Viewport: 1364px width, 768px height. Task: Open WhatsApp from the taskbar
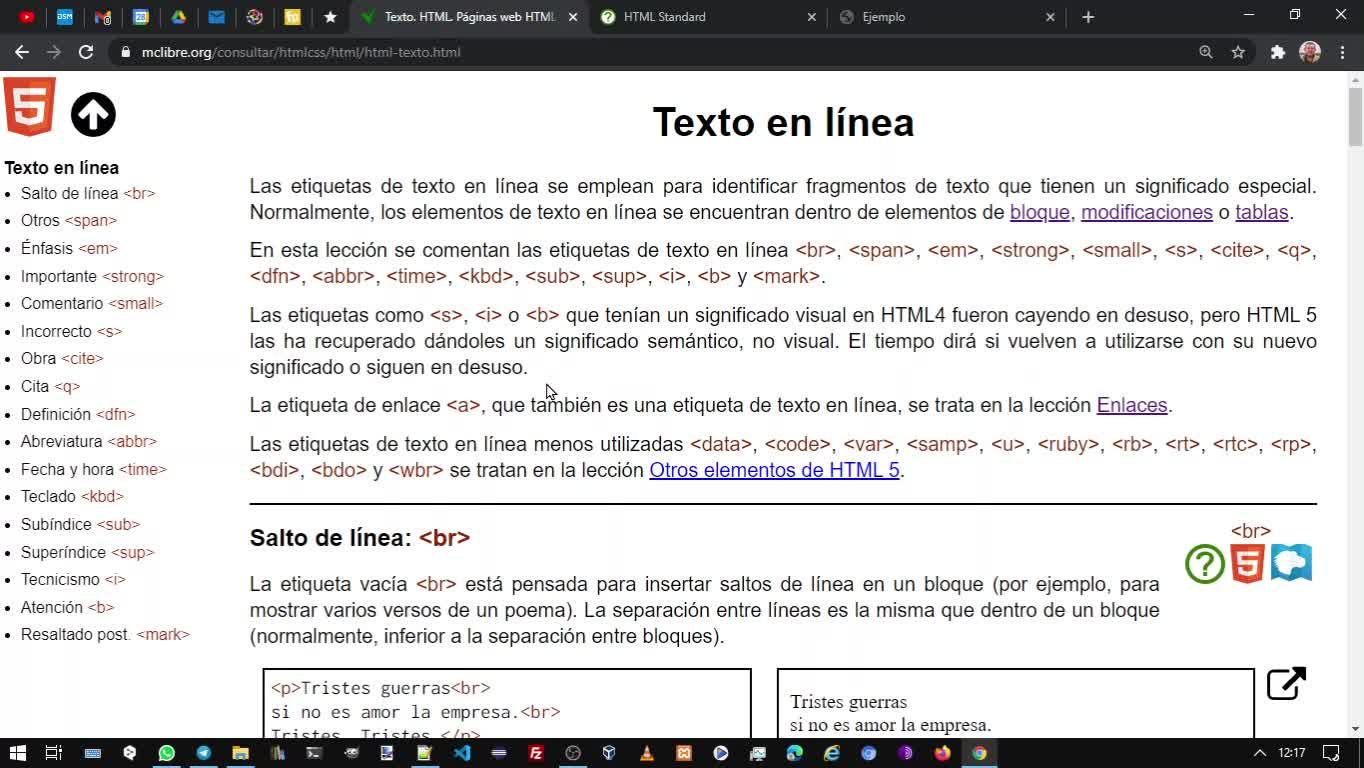click(x=166, y=753)
